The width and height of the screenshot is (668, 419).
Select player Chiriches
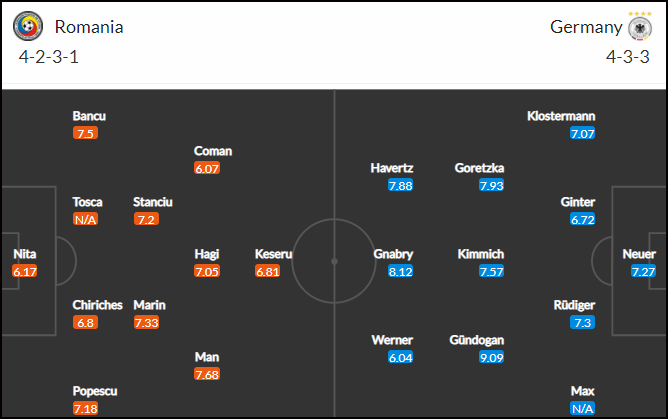pos(97,305)
